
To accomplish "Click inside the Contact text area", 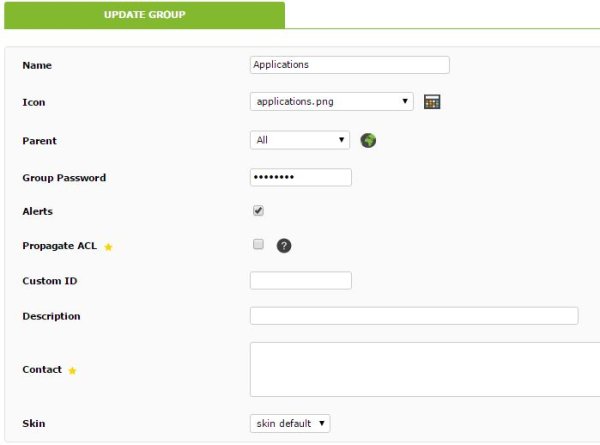I will [425, 369].
